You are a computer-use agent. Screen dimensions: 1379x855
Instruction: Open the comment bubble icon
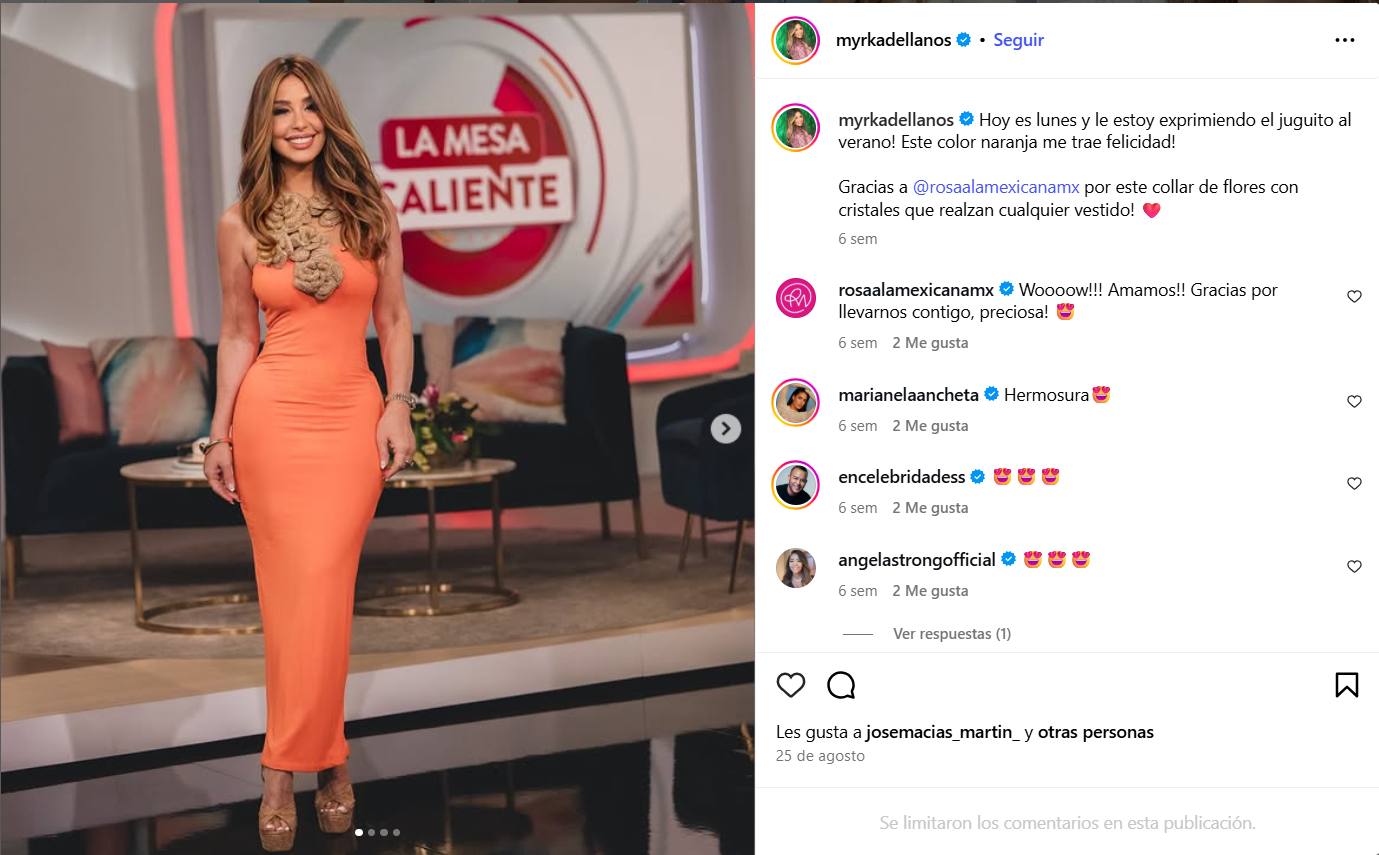coord(841,685)
